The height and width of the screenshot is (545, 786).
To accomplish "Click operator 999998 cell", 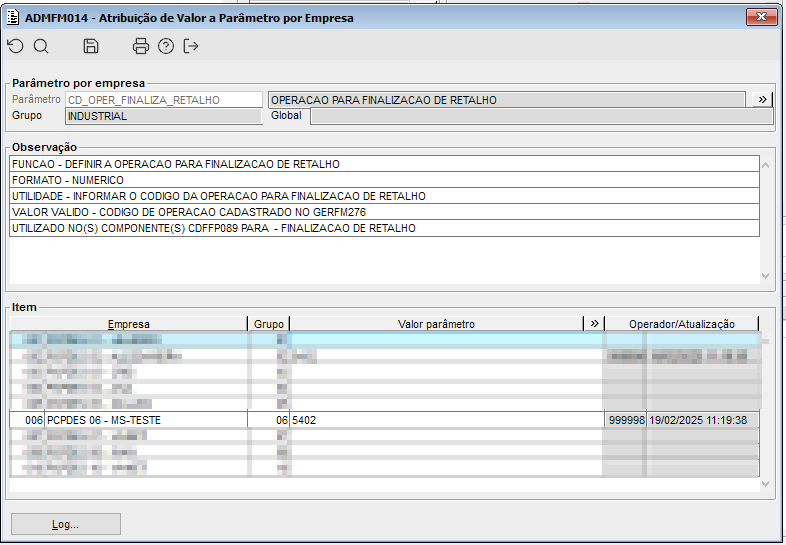I will click(627, 420).
